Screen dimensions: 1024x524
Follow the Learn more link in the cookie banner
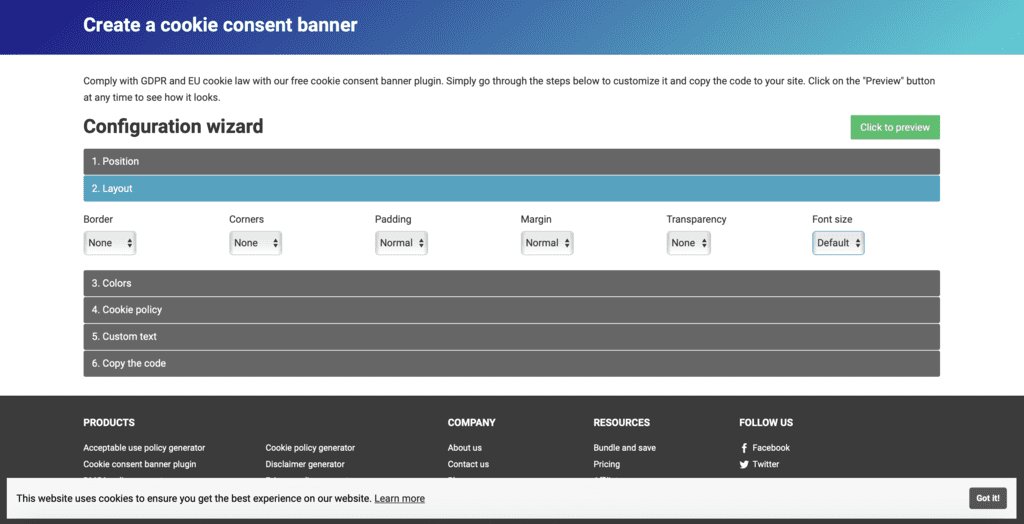click(x=399, y=498)
